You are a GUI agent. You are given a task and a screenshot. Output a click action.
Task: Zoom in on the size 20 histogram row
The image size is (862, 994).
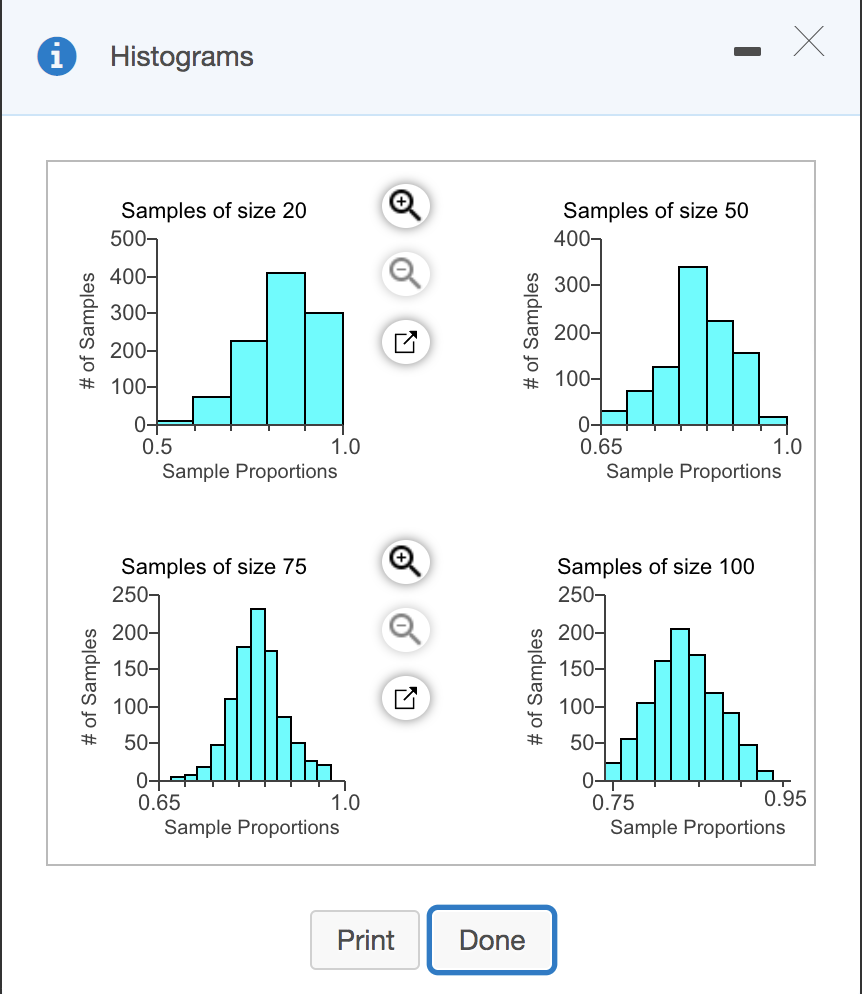[x=404, y=205]
